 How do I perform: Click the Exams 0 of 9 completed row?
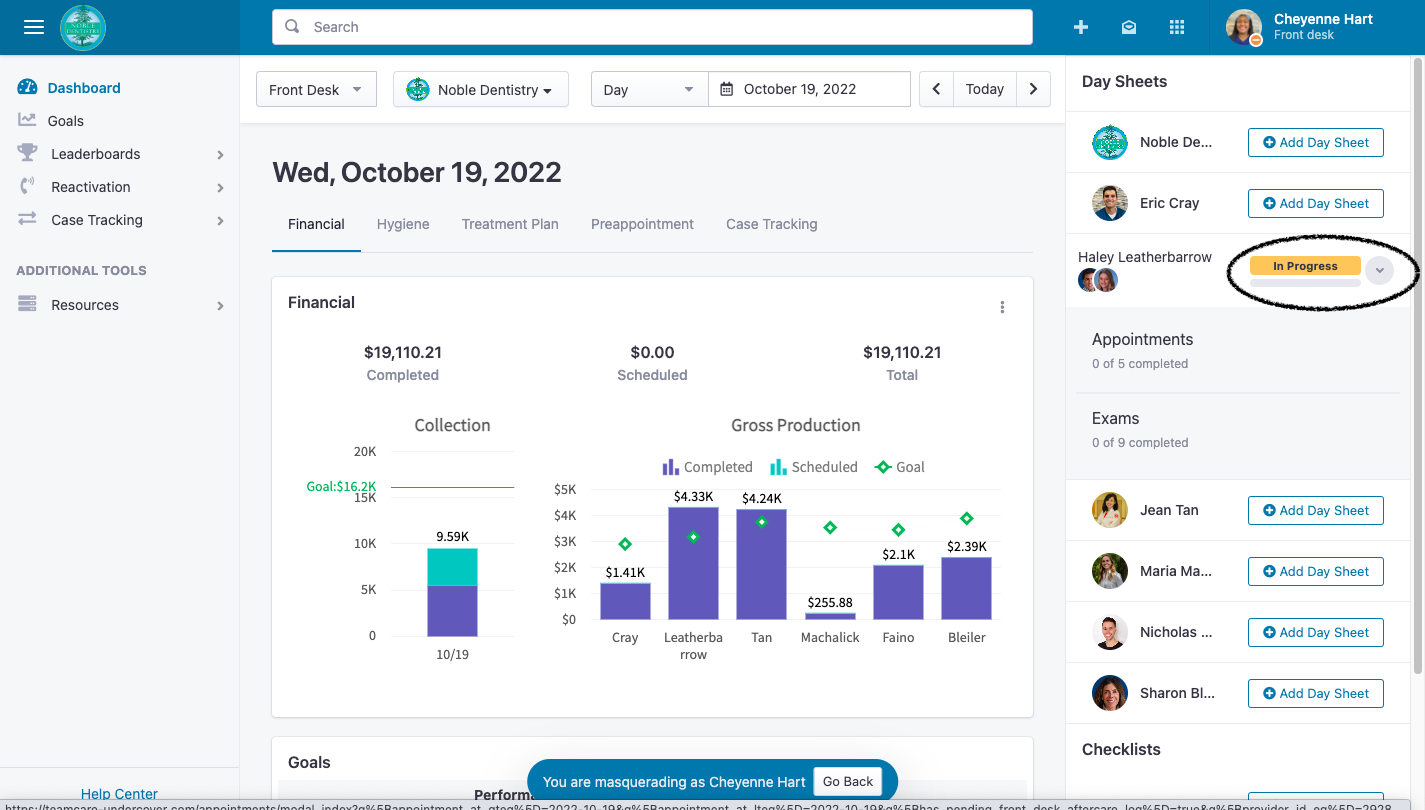pyautogui.click(x=1238, y=429)
